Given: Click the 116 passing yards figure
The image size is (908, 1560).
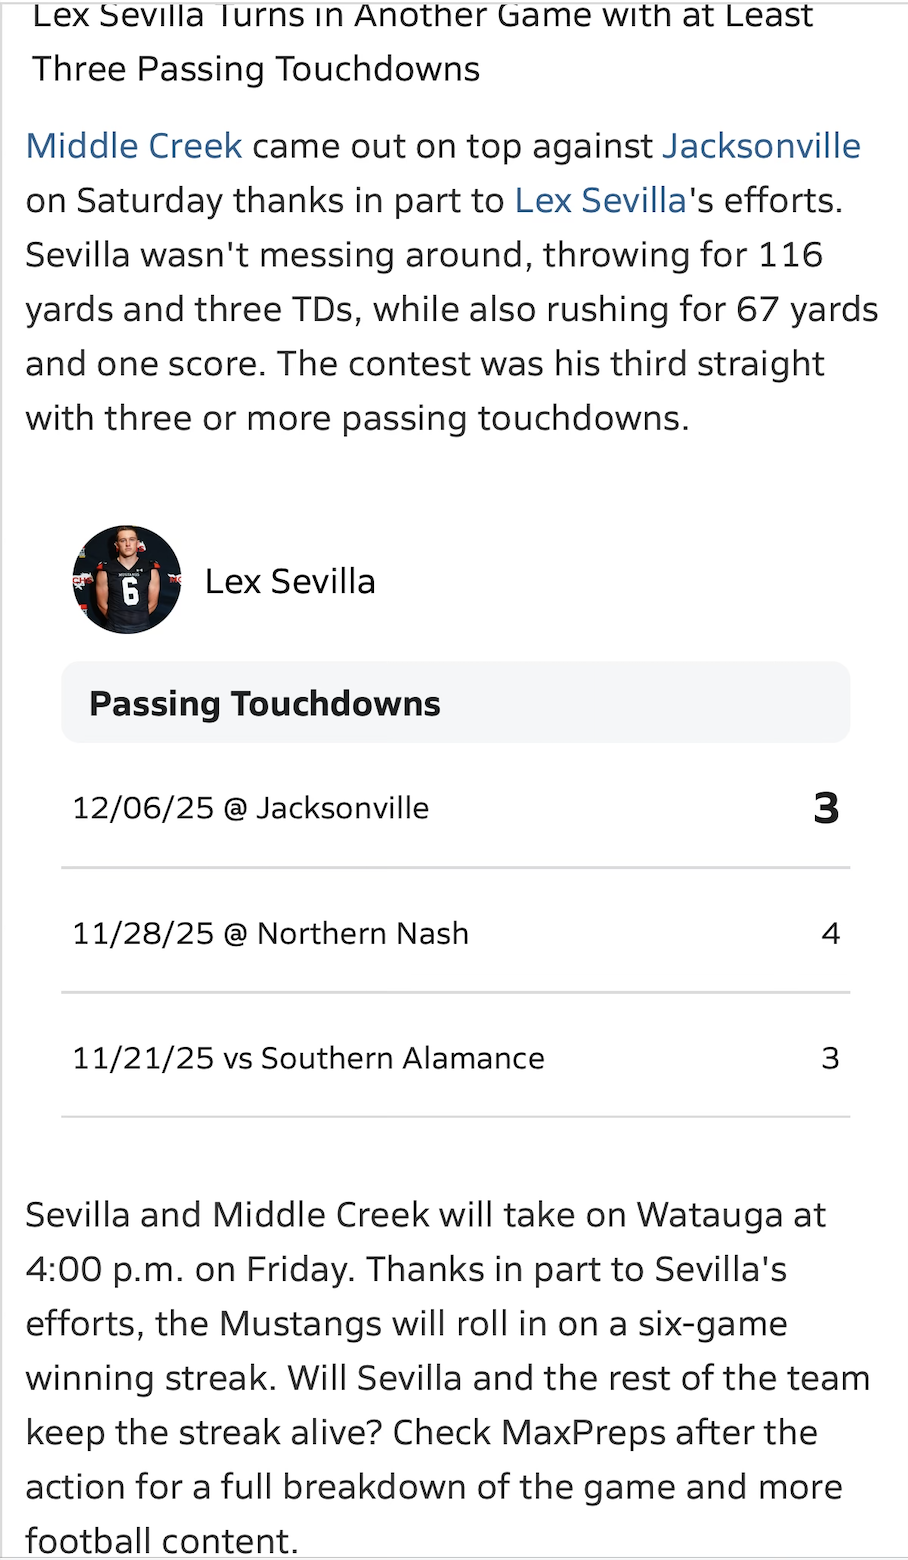Looking at the screenshot, I should tap(790, 255).
